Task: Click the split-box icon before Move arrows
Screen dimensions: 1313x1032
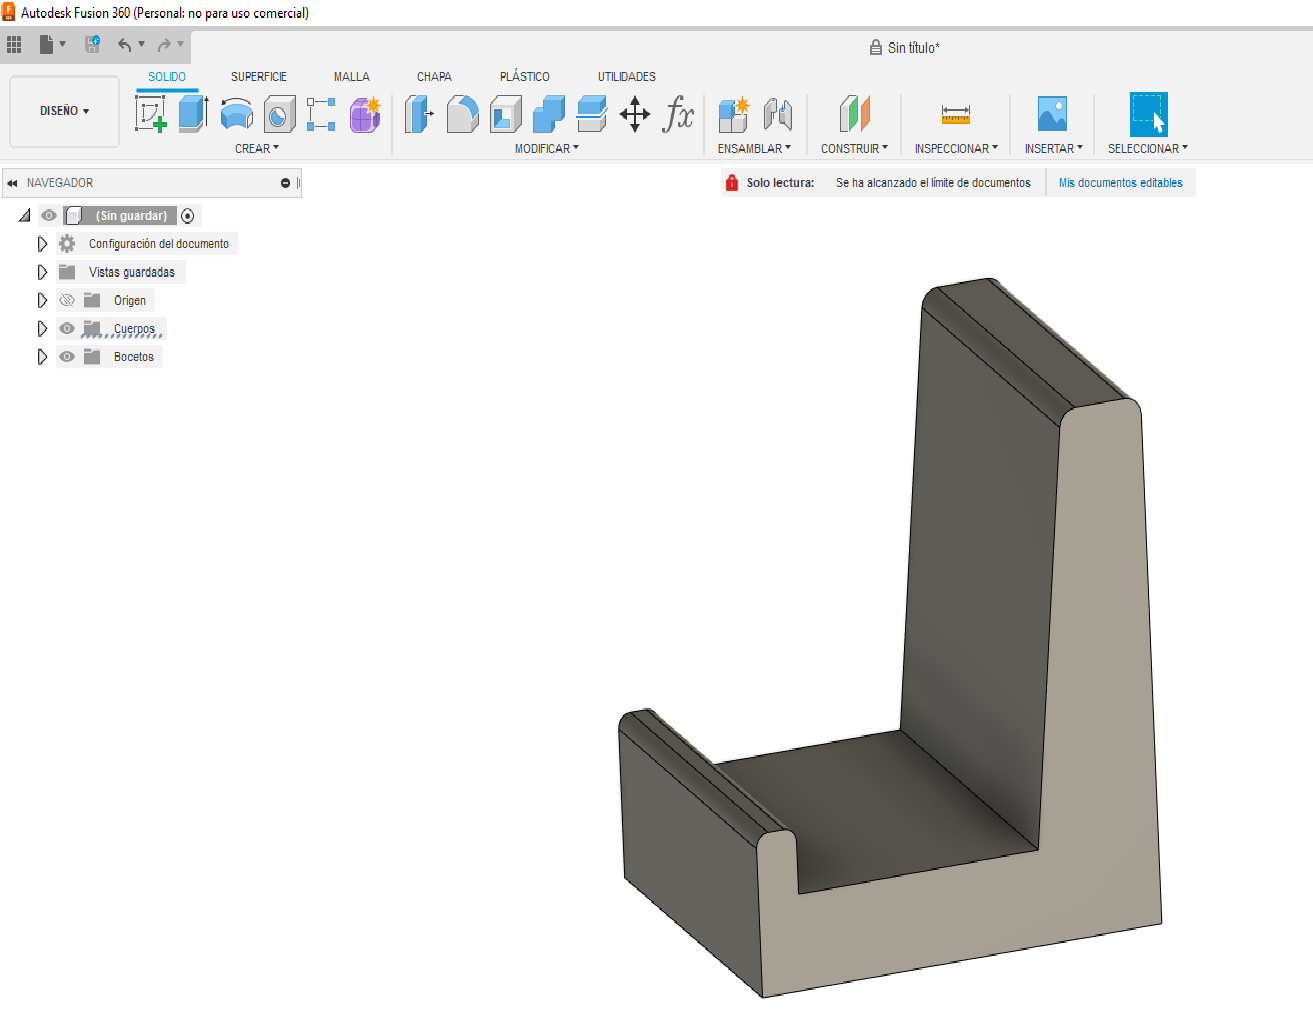Action: pos(592,114)
